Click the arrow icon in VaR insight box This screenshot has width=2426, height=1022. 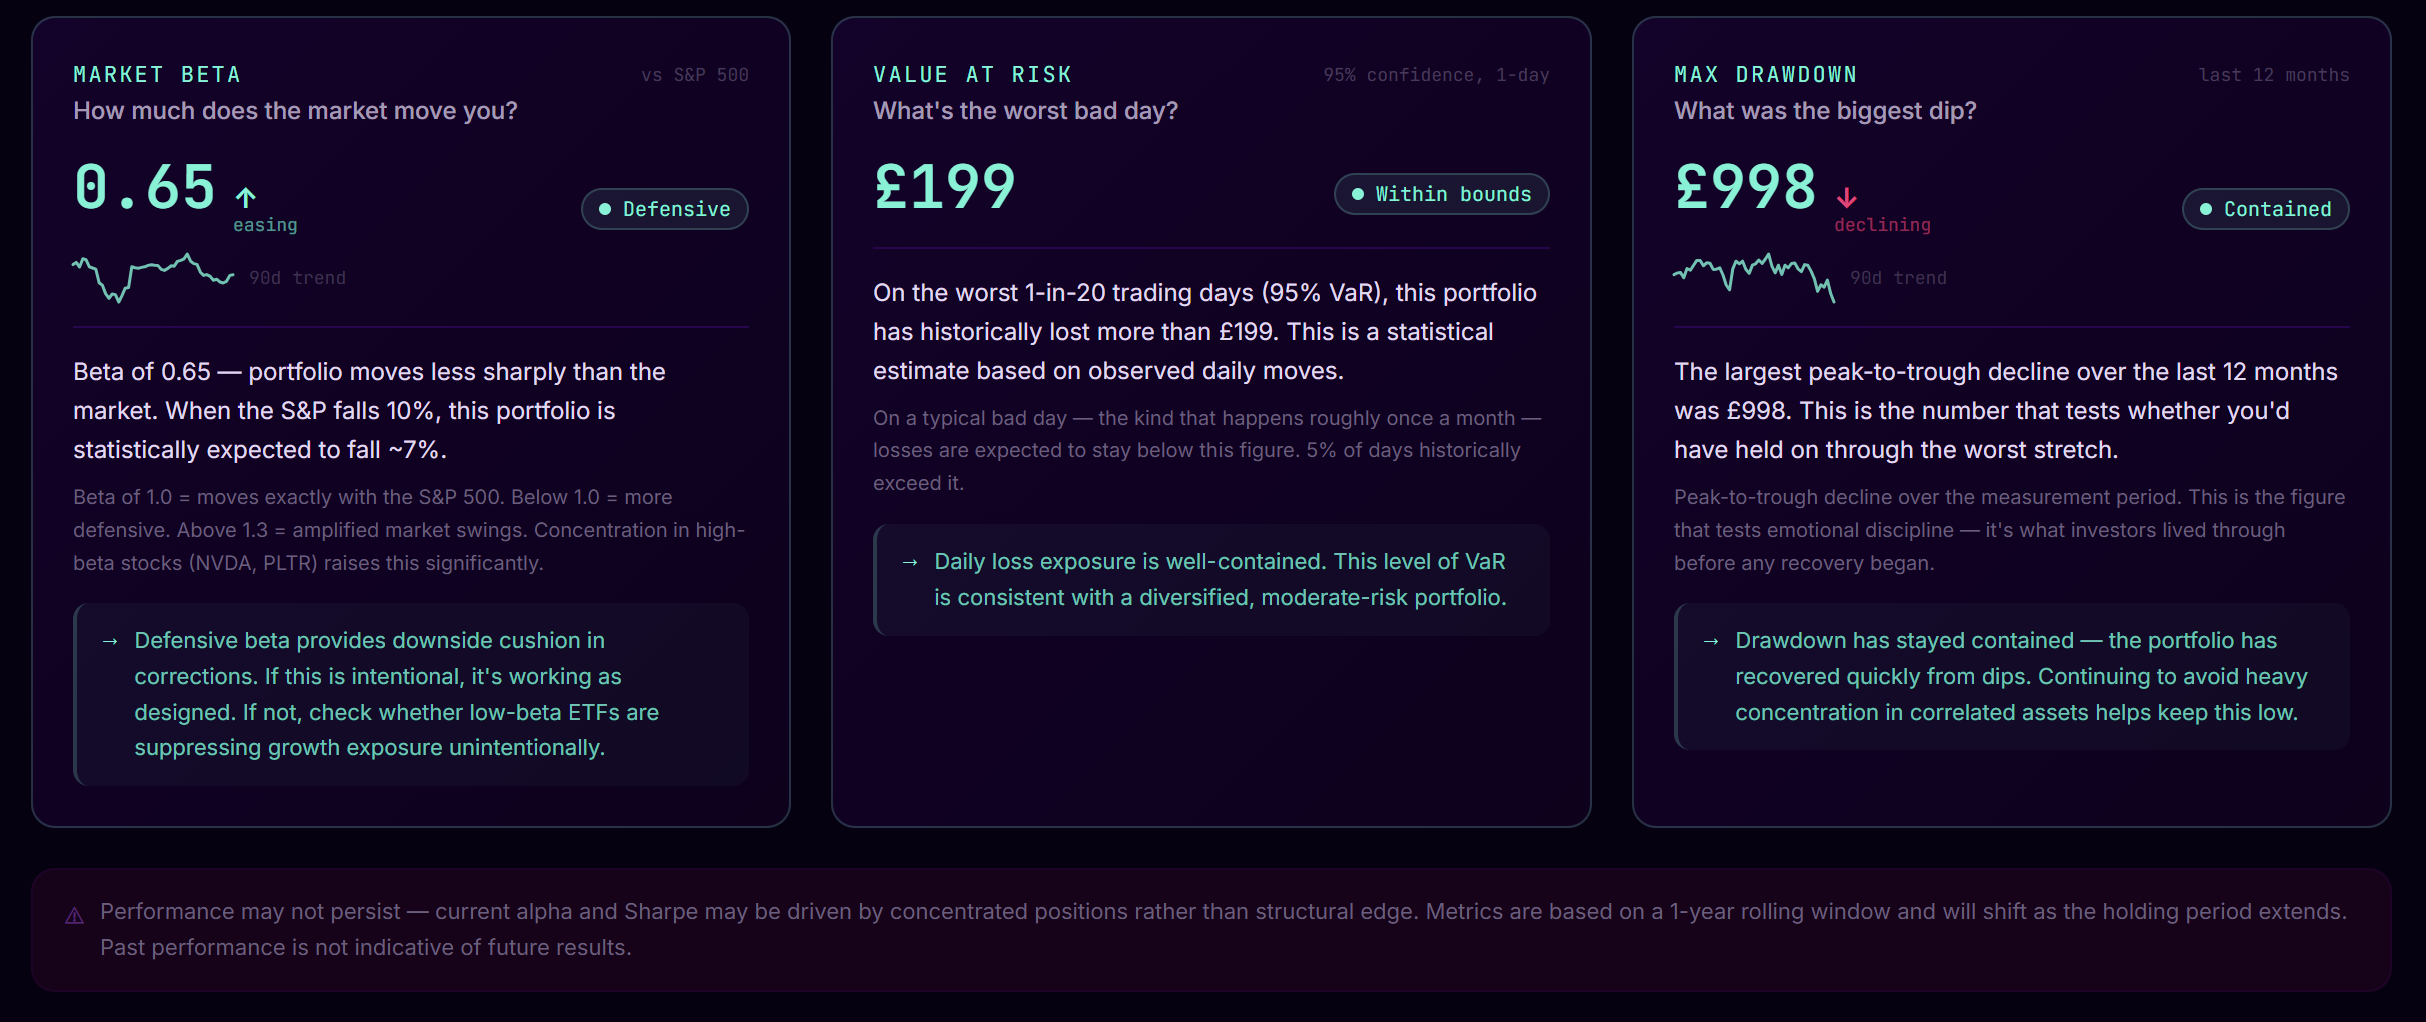point(911,561)
